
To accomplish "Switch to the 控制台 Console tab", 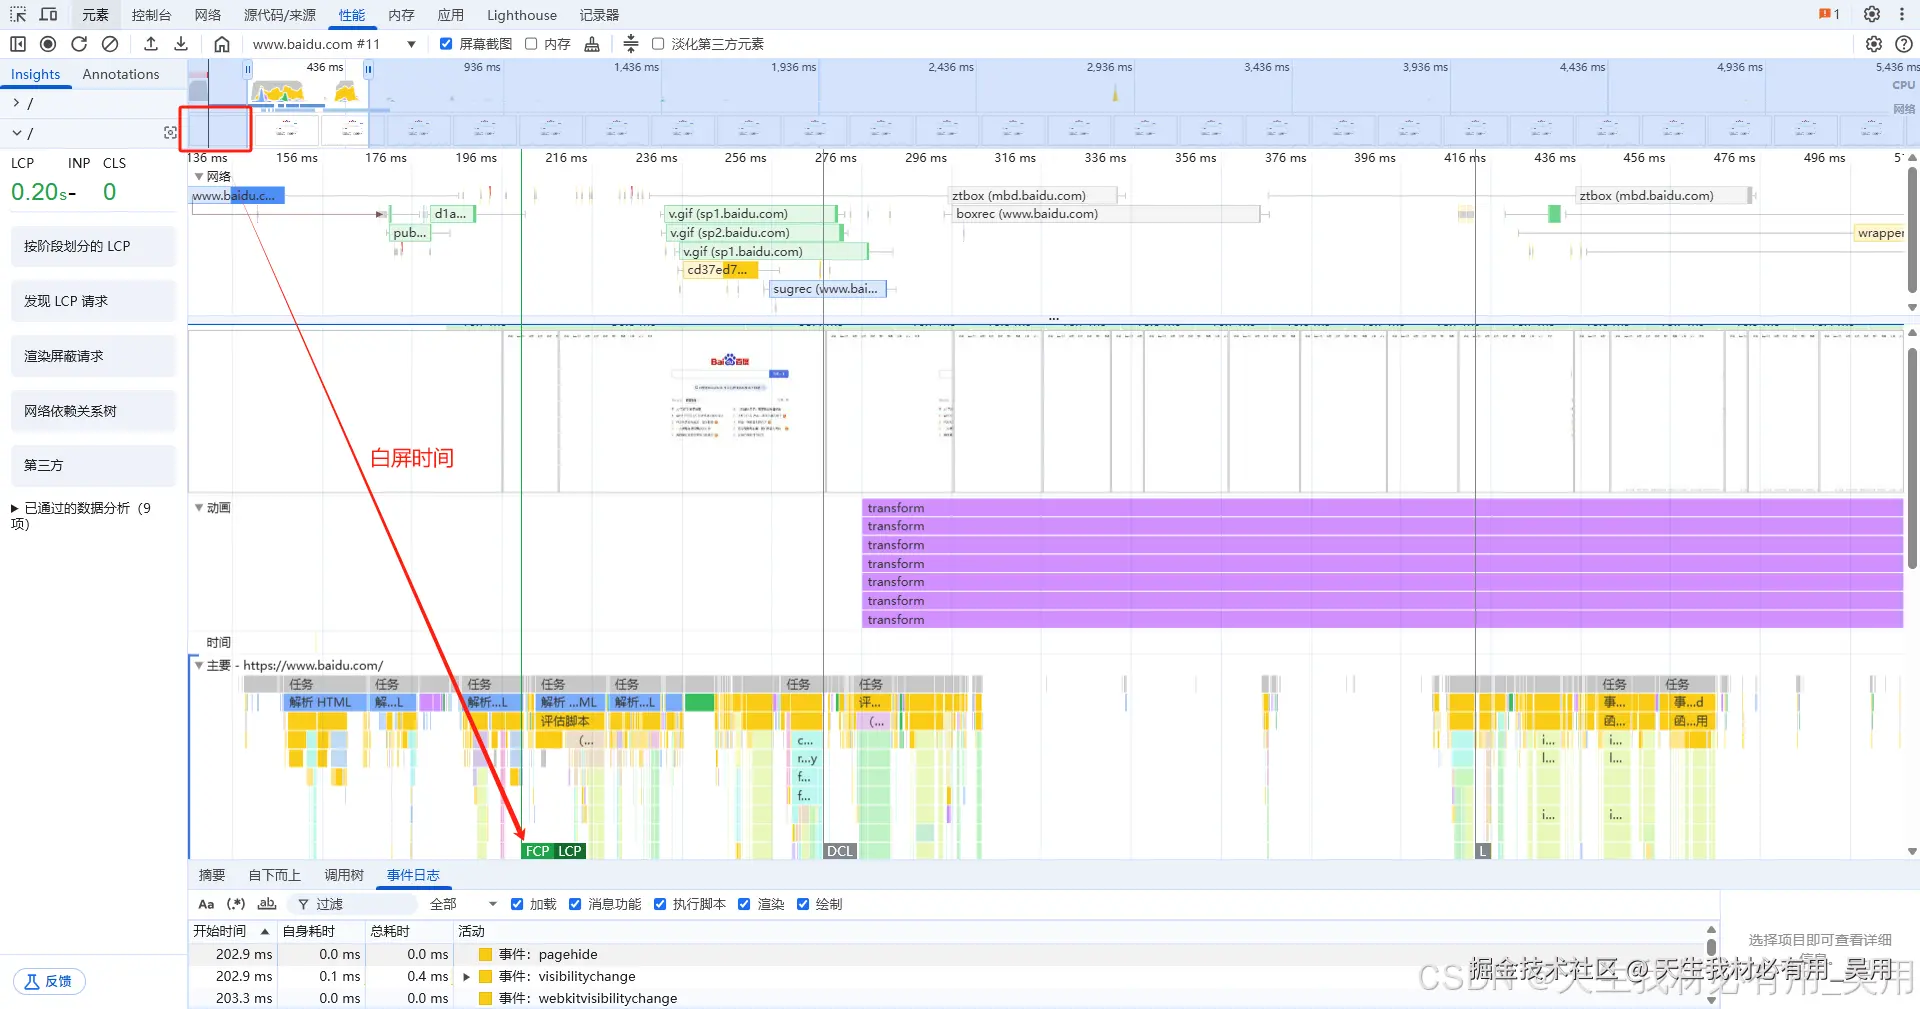I will tap(151, 15).
